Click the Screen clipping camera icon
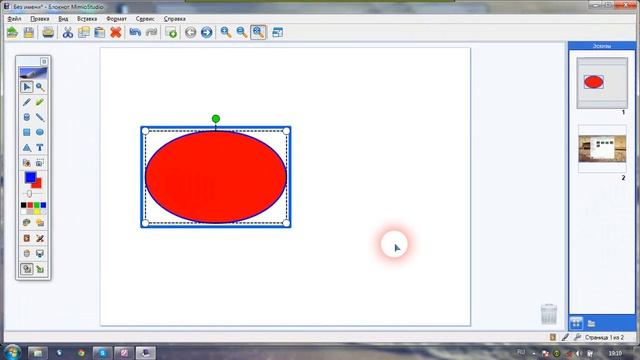 coord(40,163)
